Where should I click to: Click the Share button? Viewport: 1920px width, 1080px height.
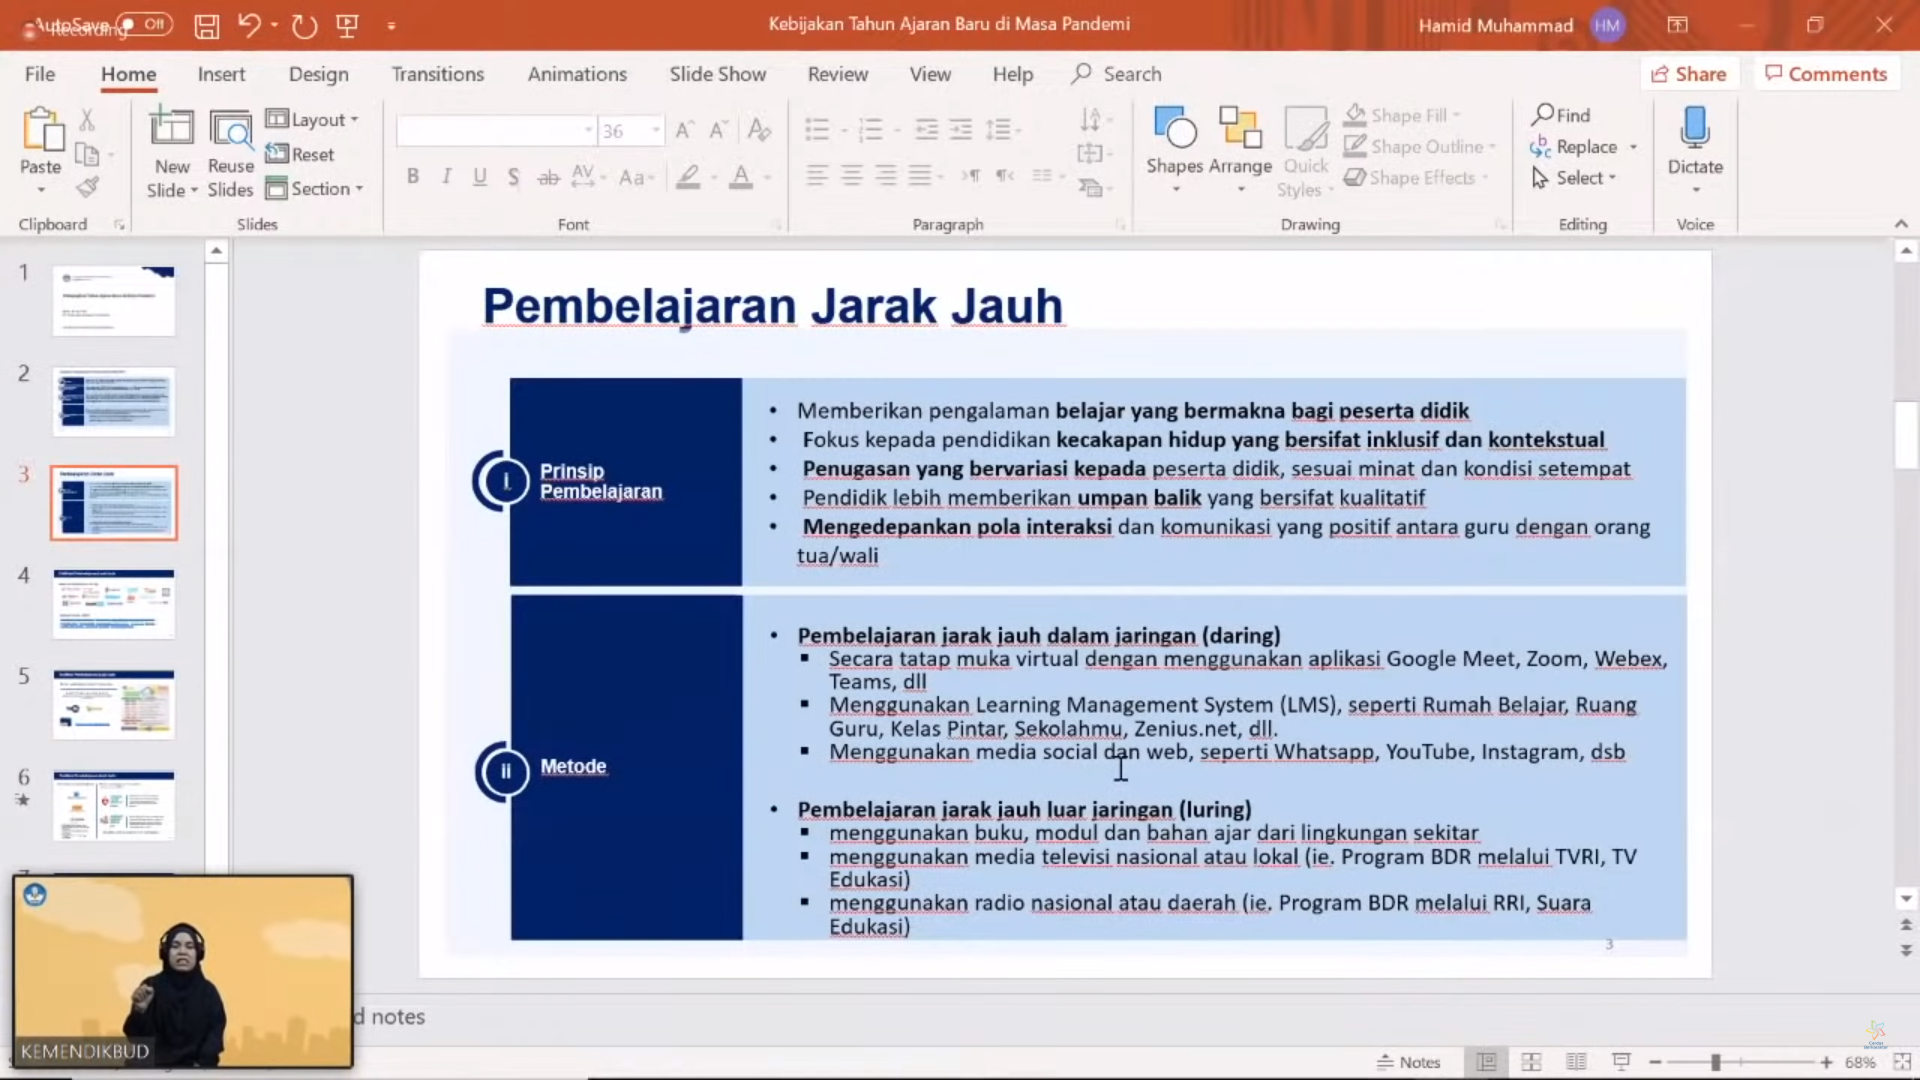pos(1689,74)
